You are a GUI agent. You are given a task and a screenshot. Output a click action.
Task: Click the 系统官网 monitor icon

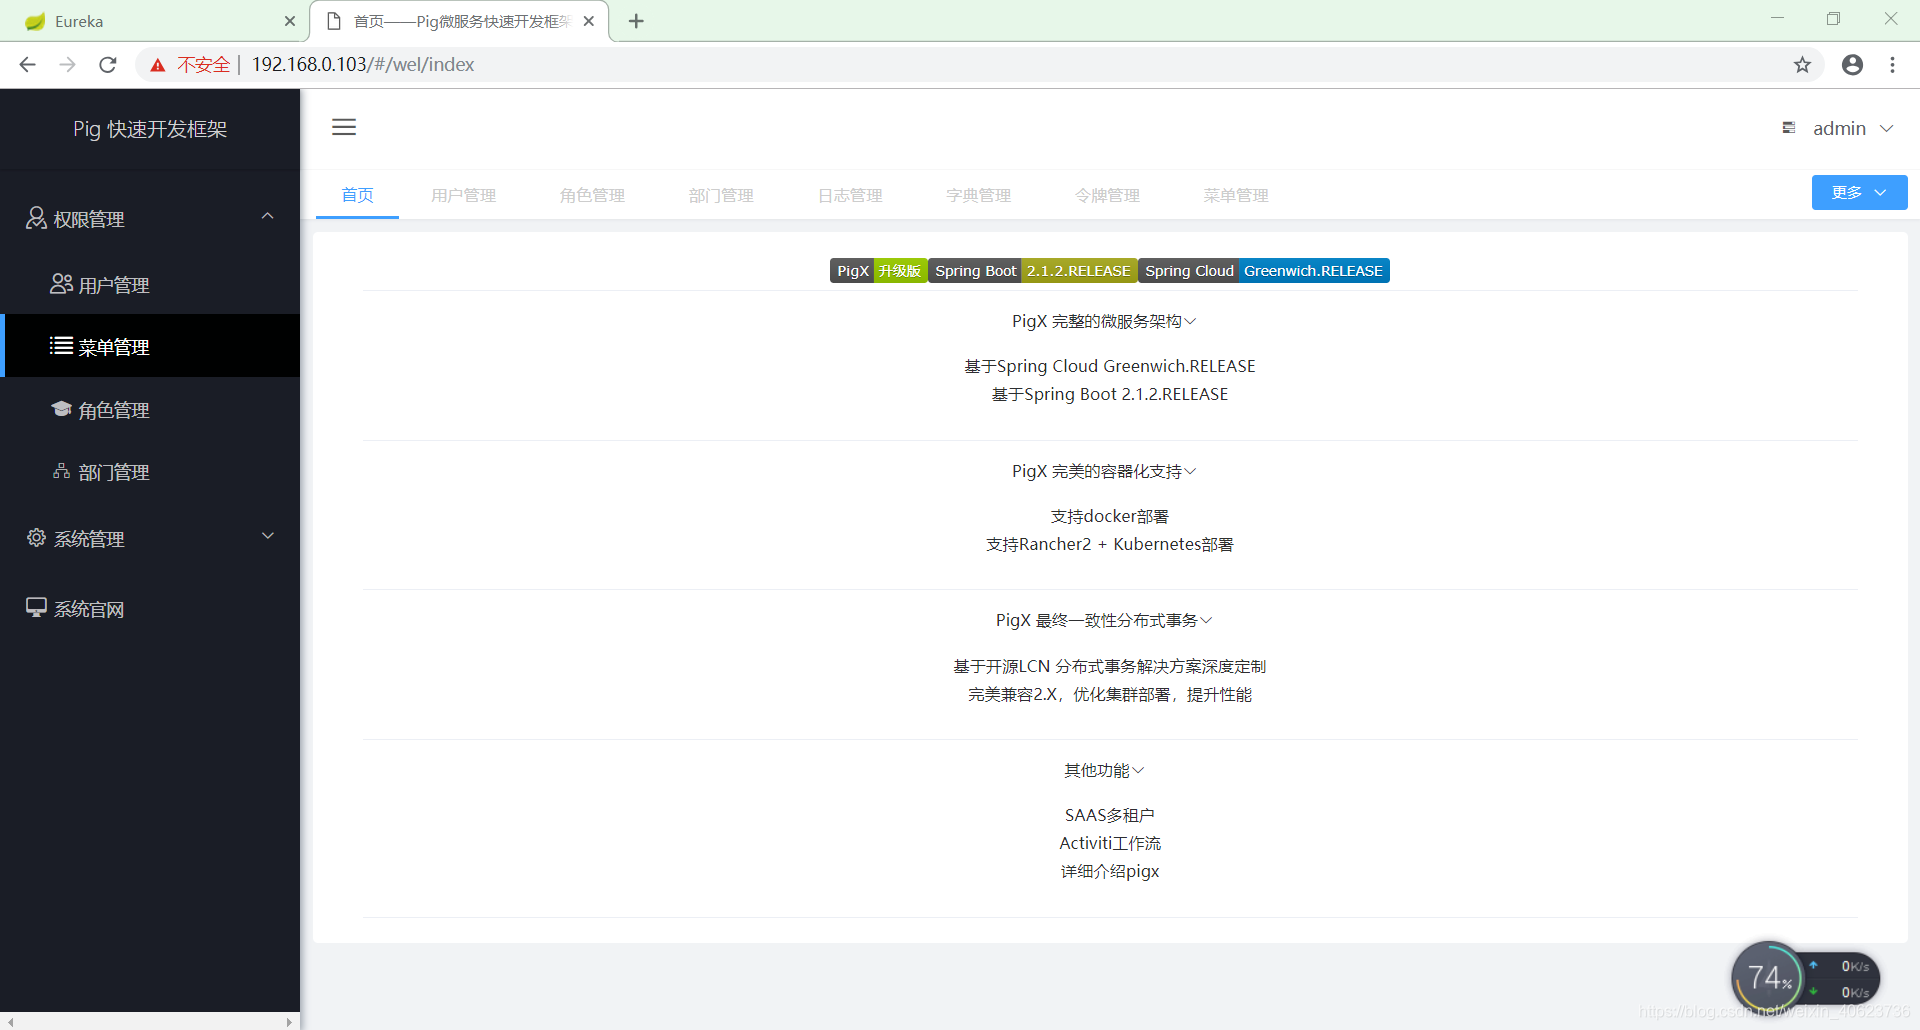click(36, 608)
